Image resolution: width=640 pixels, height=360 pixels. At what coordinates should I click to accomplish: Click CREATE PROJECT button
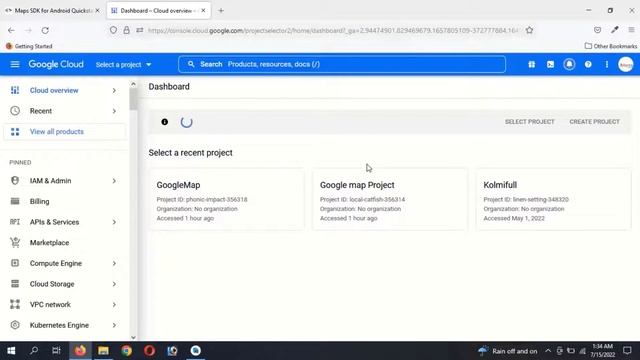594,122
